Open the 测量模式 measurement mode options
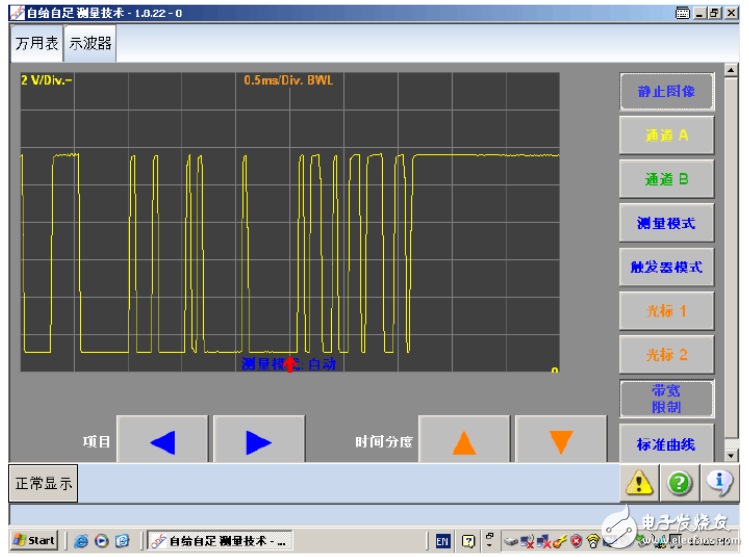This screenshot has height=557, width=749. [666, 223]
